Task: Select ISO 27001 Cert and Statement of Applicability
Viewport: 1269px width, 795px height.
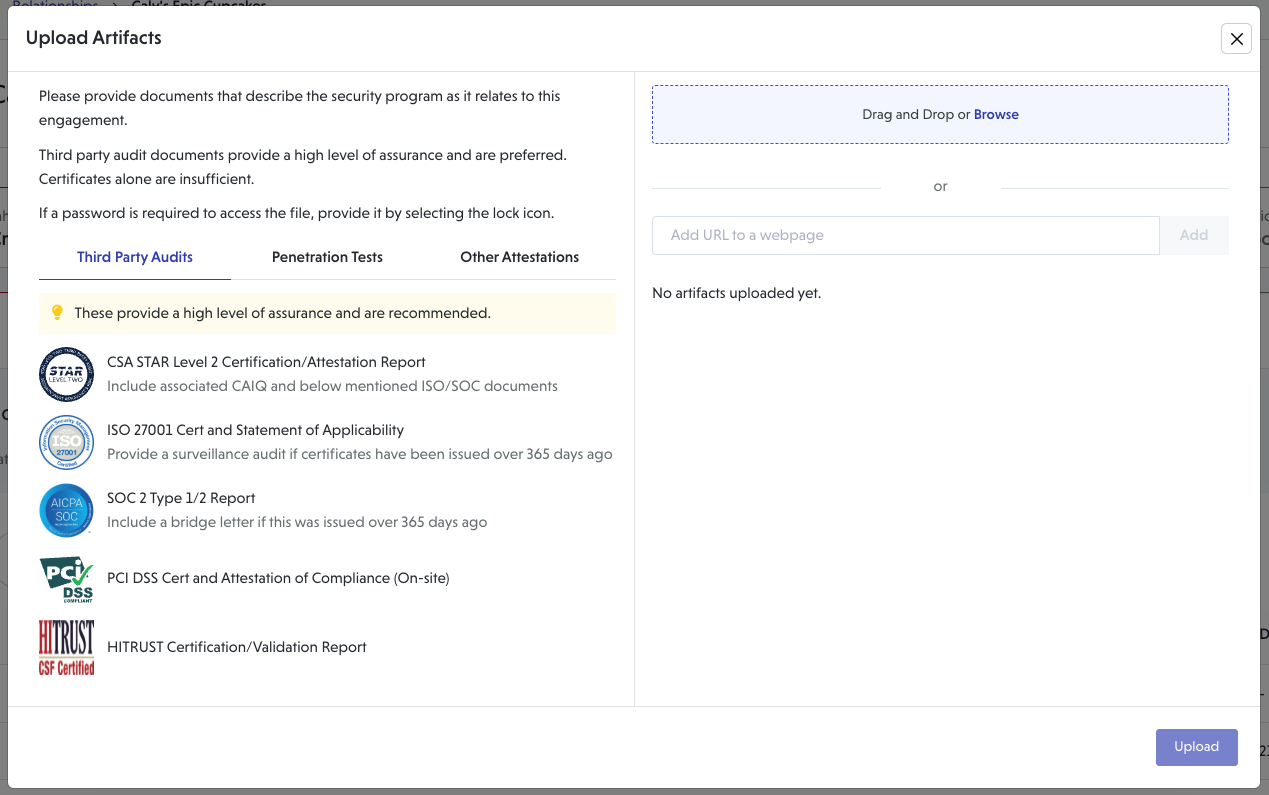Action: coord(255,430)
